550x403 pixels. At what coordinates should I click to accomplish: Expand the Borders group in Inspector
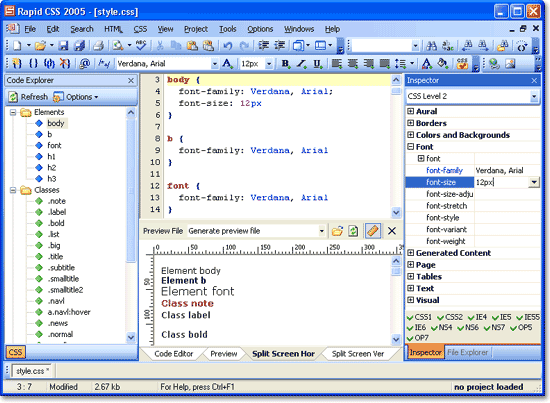[410, 123]
